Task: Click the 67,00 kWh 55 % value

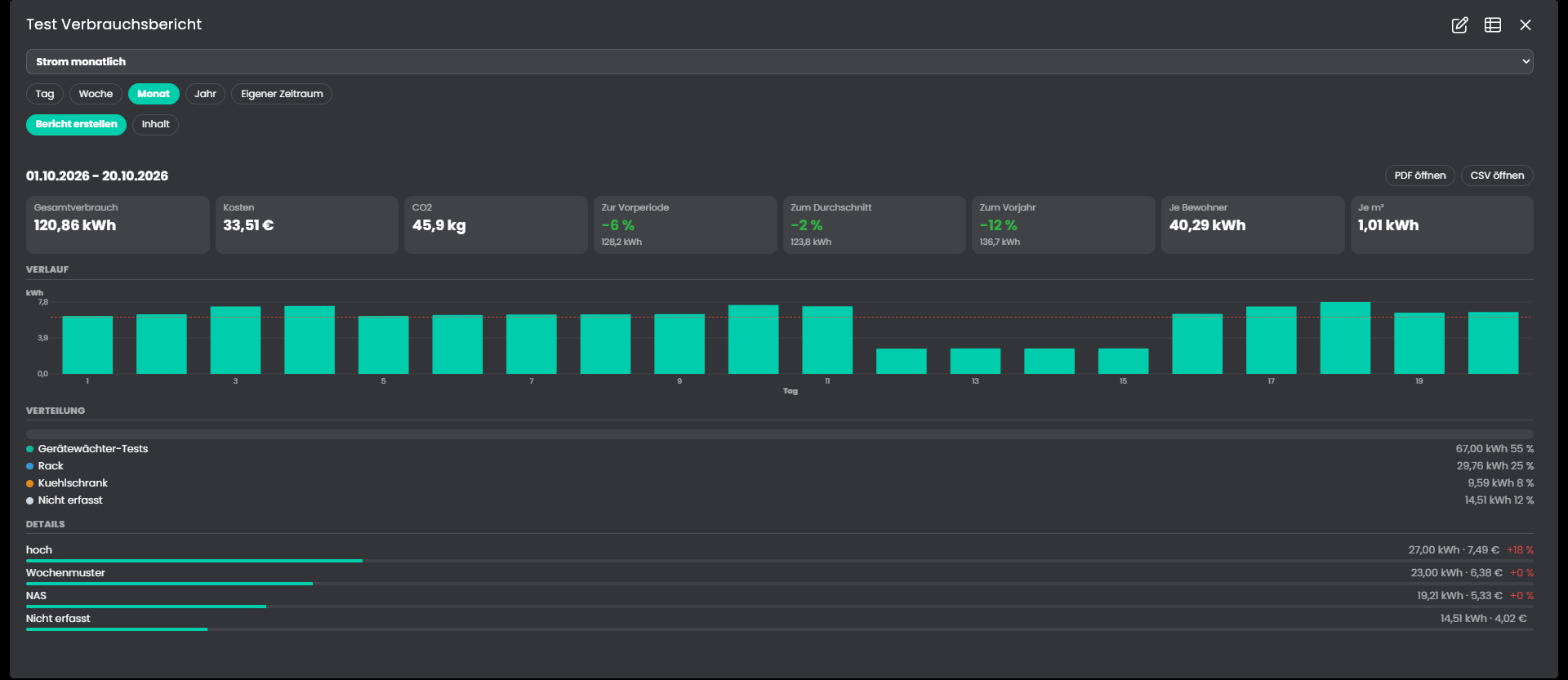Action: click(x=1495, y=449)
